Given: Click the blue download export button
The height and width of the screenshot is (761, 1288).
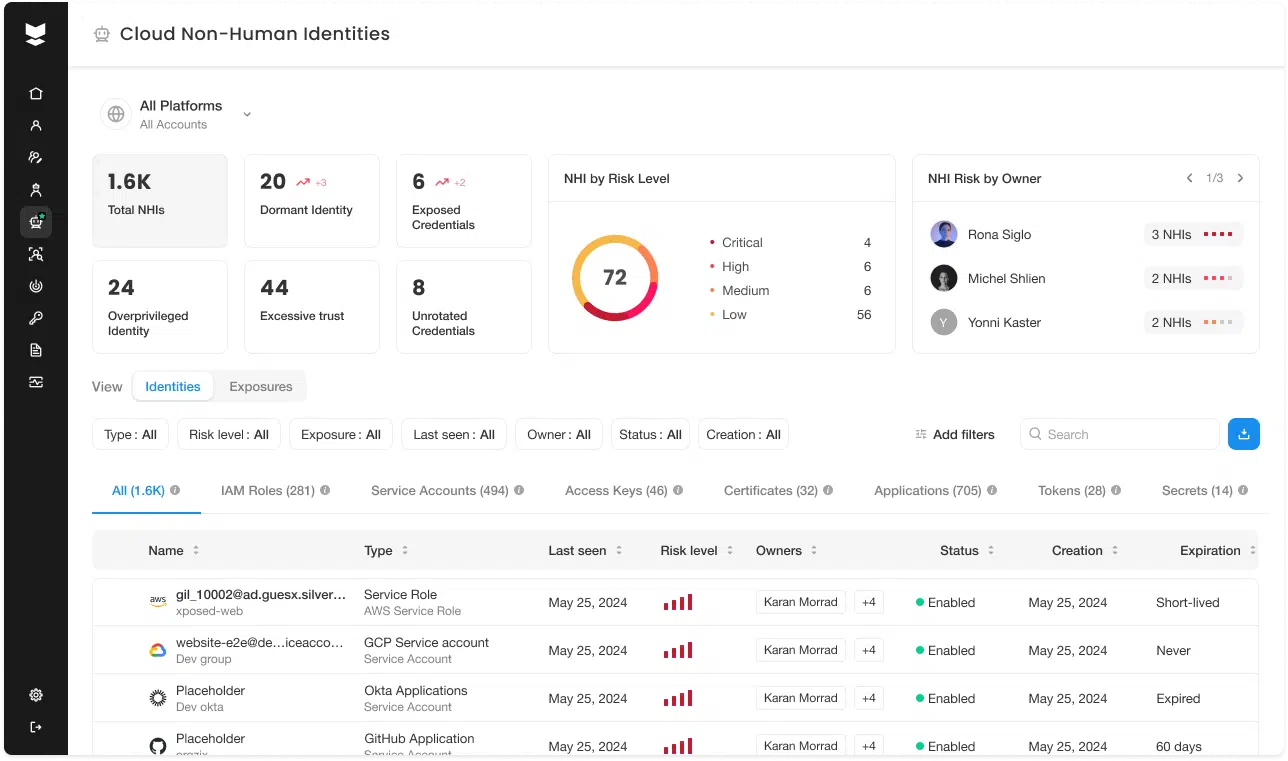Looking at the screenshot, I should point(1243,434).
